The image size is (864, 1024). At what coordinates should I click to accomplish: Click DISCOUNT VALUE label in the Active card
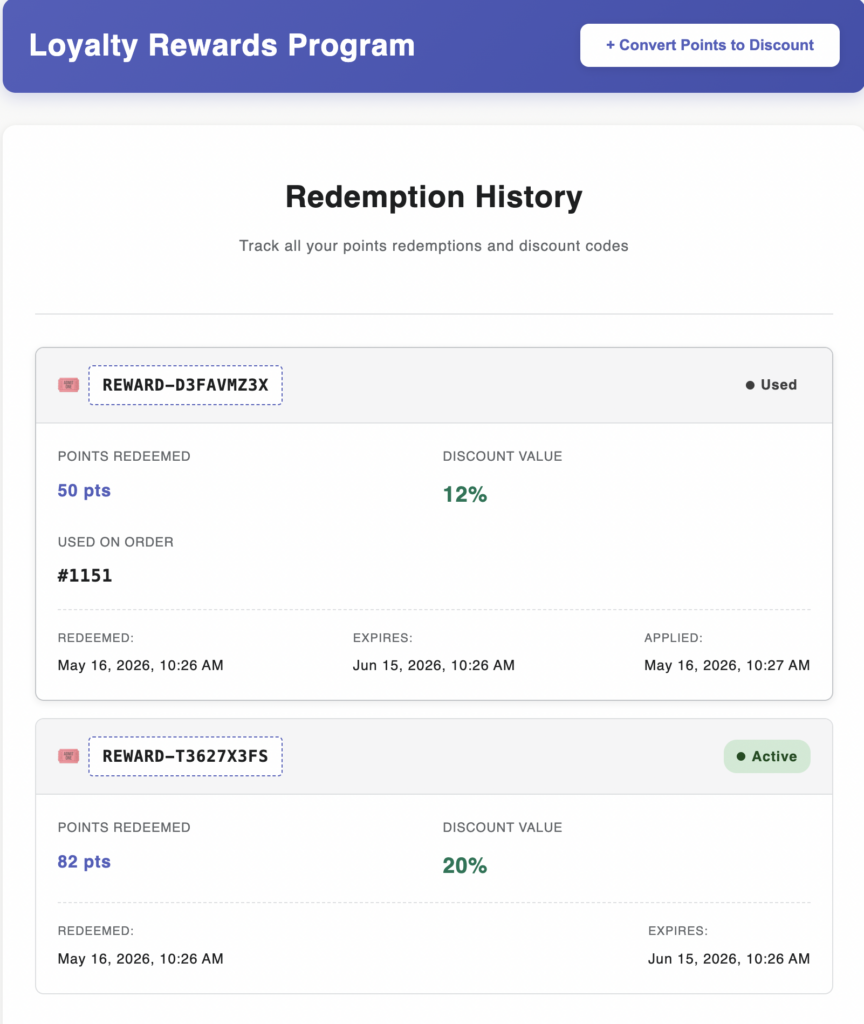(502, 827)
